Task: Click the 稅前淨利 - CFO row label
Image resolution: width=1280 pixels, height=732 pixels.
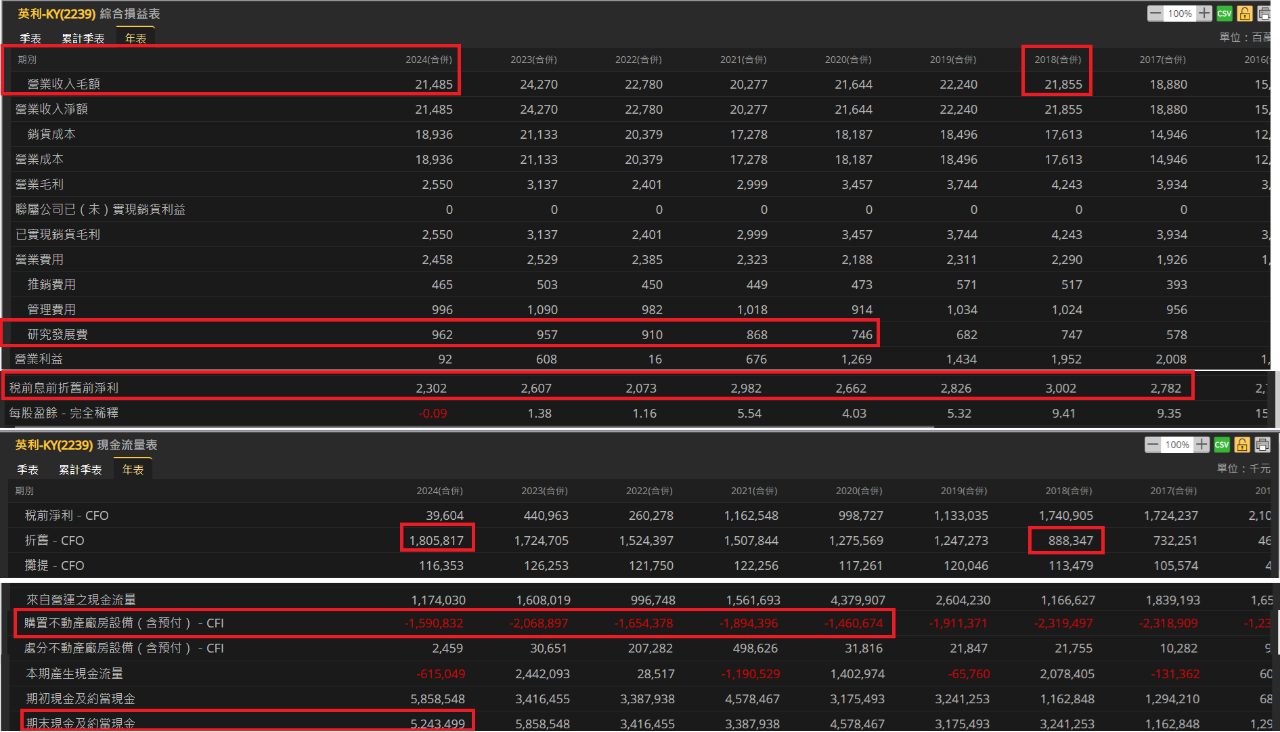Action: [67, 516]
